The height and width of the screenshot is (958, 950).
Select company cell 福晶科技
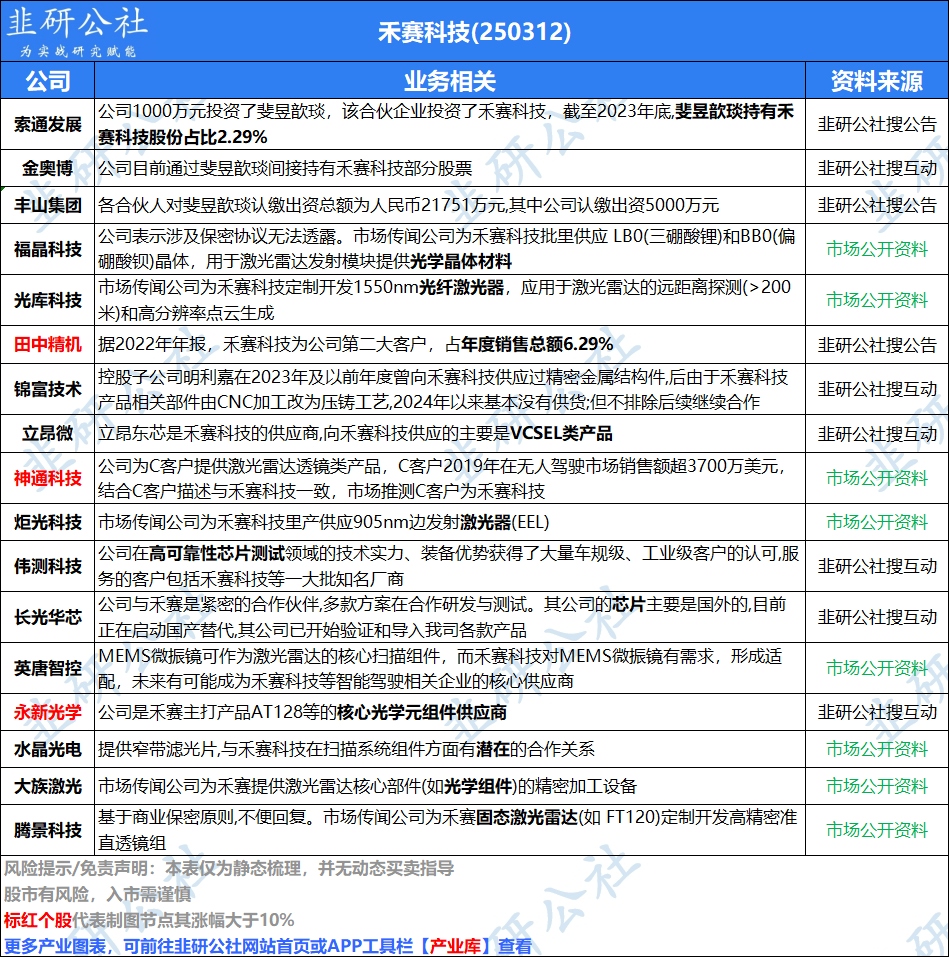(x=48, y=249)
